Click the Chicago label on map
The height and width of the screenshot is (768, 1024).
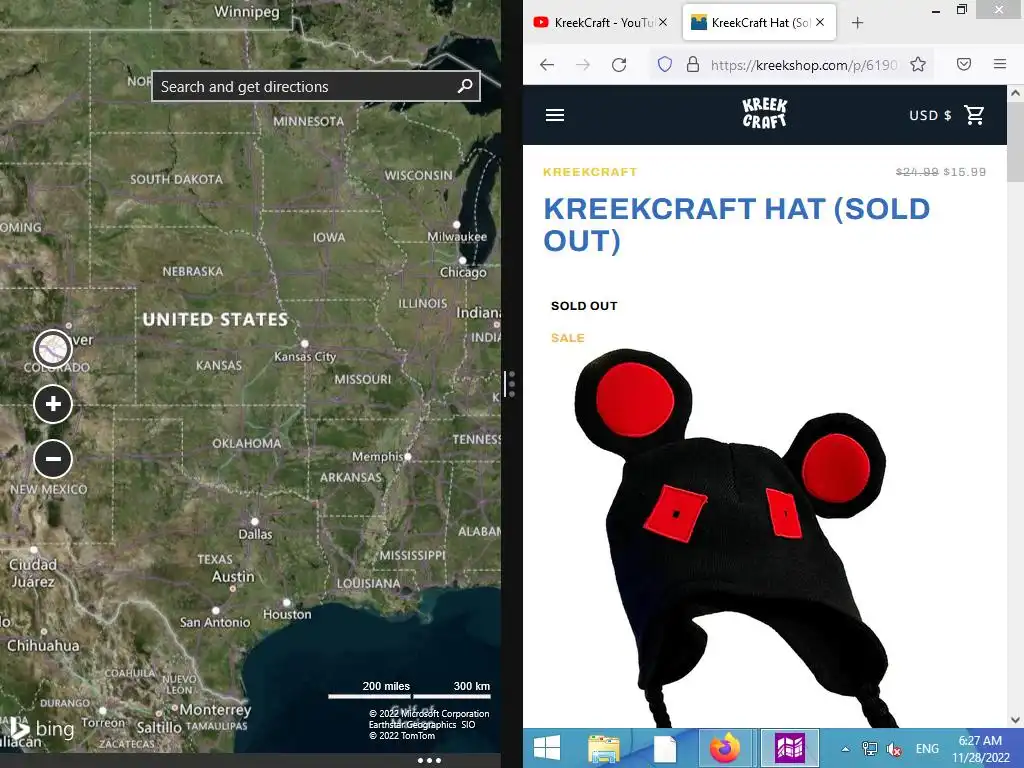pyautogui.click(x=463, y=272)
